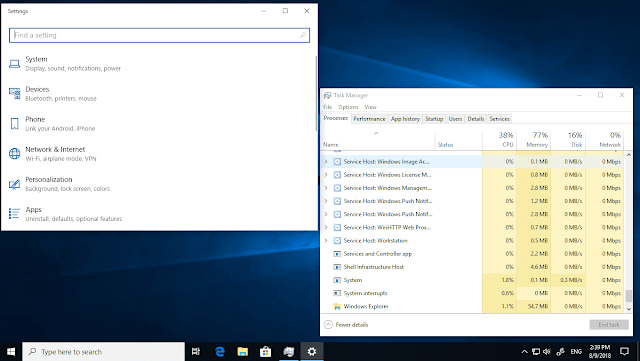Sort processes by Name column header
Image resolution: width=640 pixels, height=361 pixels.
coord(378,140)
